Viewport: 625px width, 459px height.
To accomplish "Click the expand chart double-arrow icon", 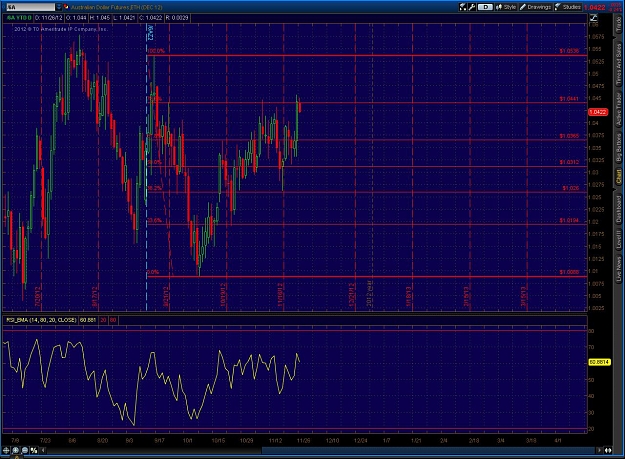I will click(x=608, y=450).
